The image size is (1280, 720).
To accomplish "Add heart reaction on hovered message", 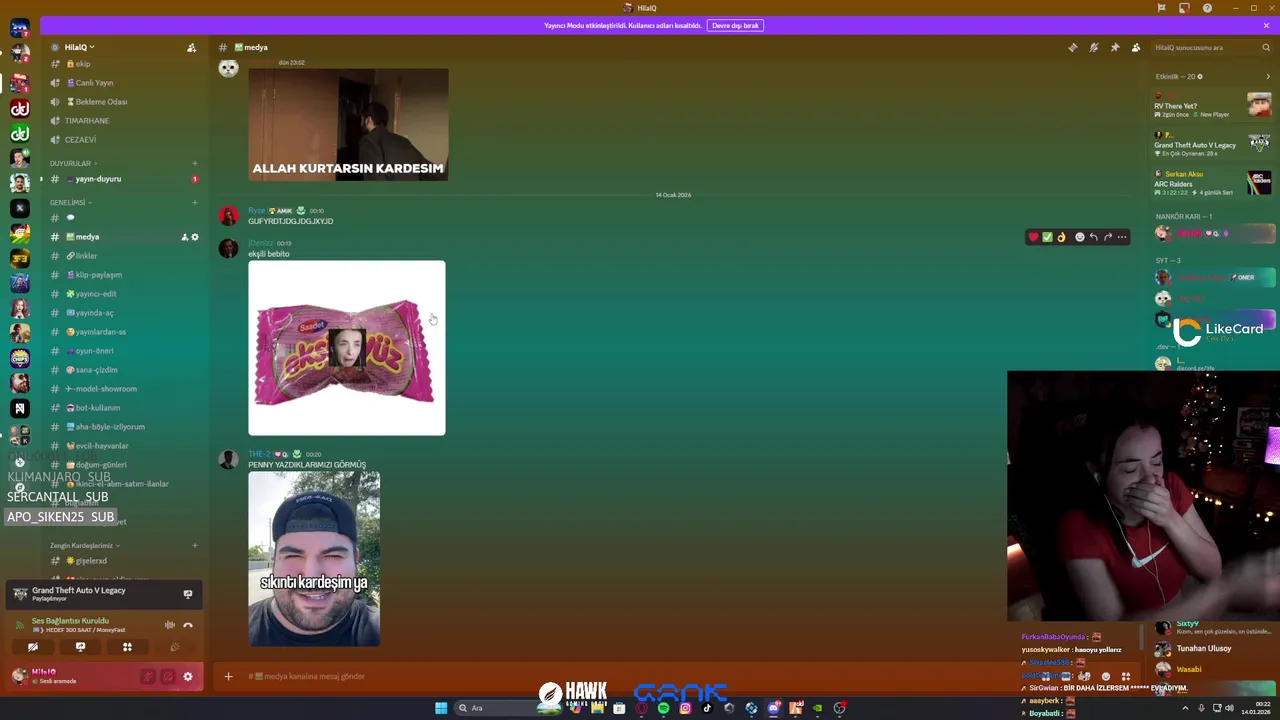I will click(1033, 237).
